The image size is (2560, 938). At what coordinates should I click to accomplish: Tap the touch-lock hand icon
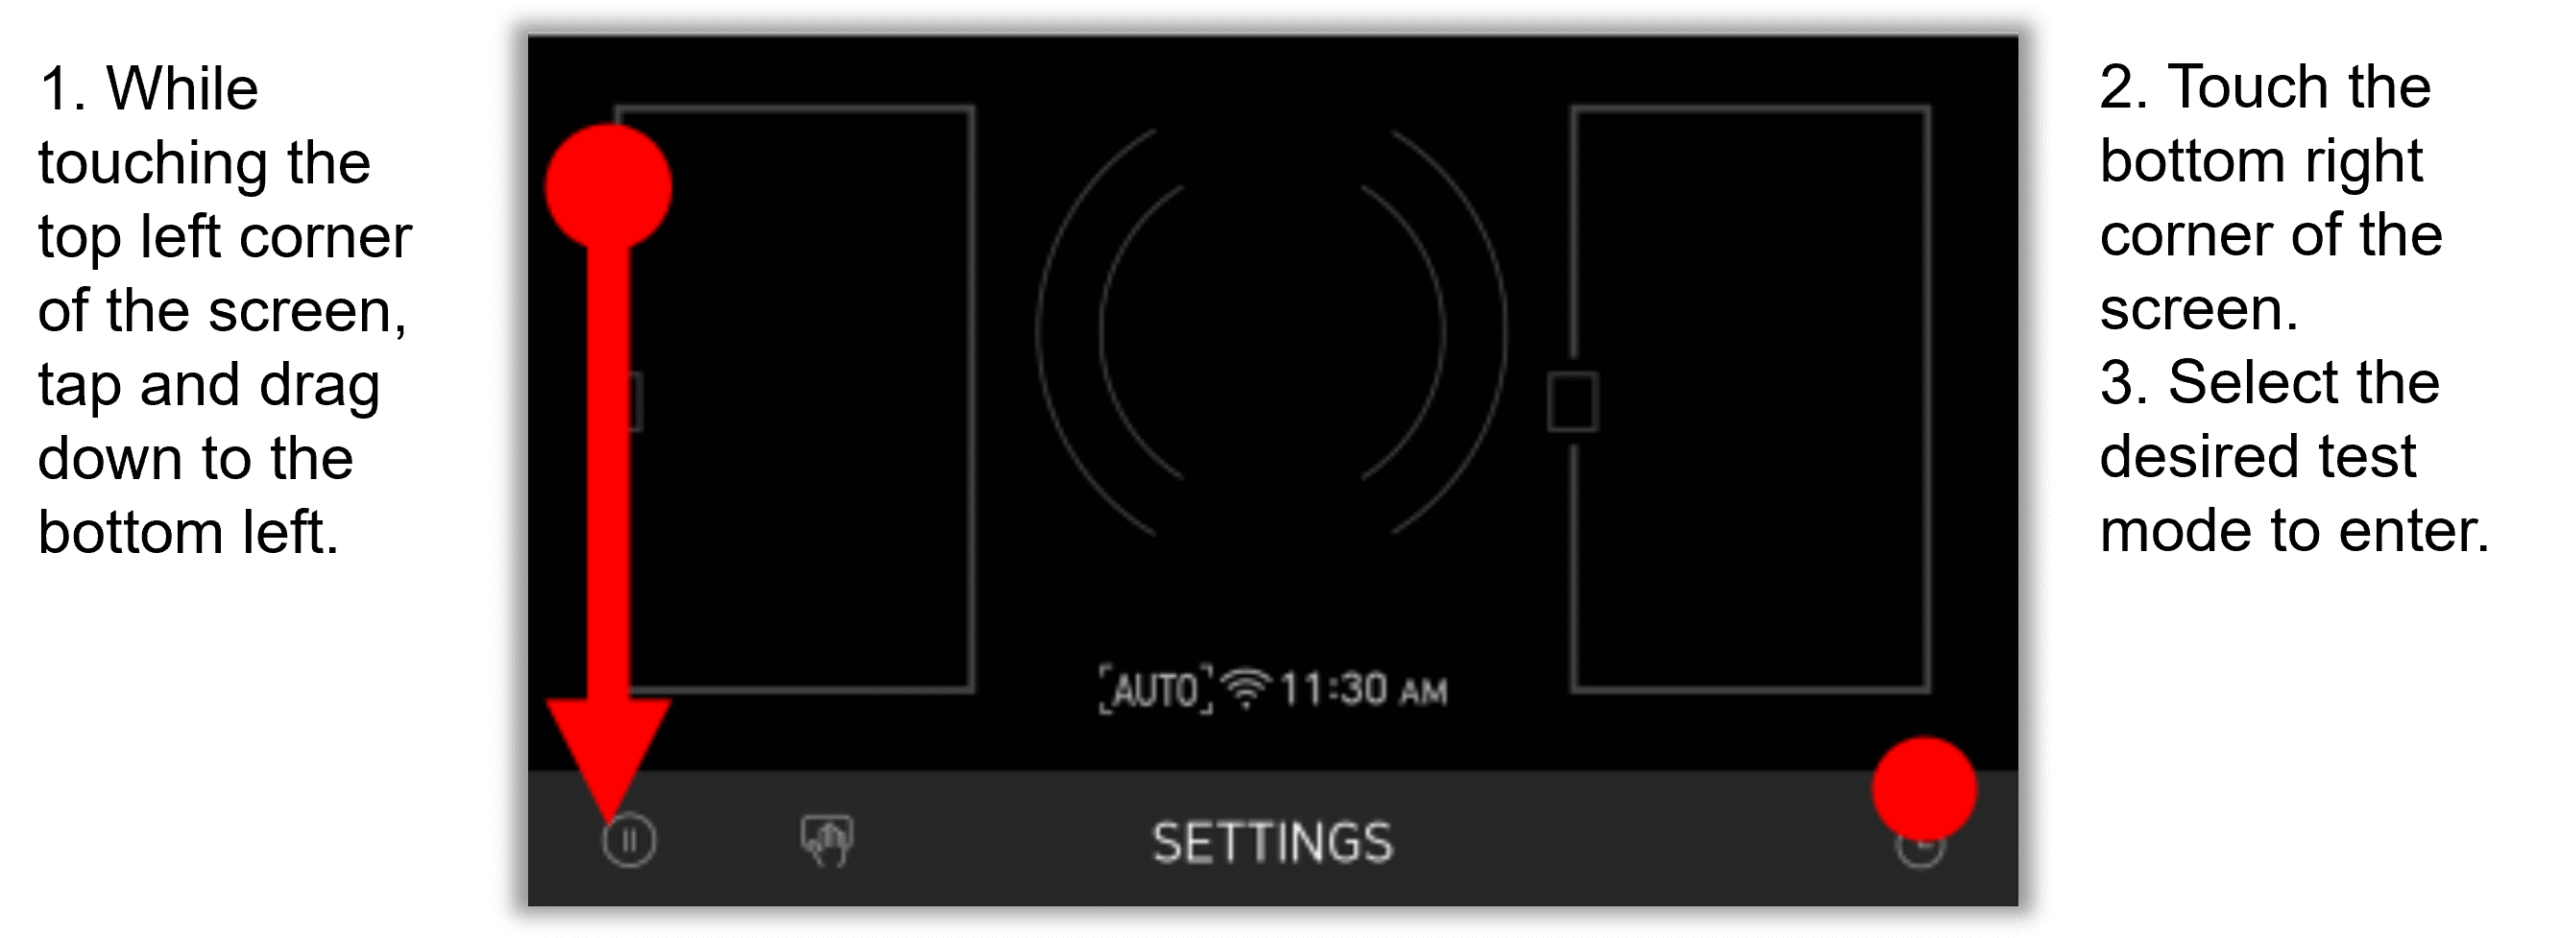827,840
